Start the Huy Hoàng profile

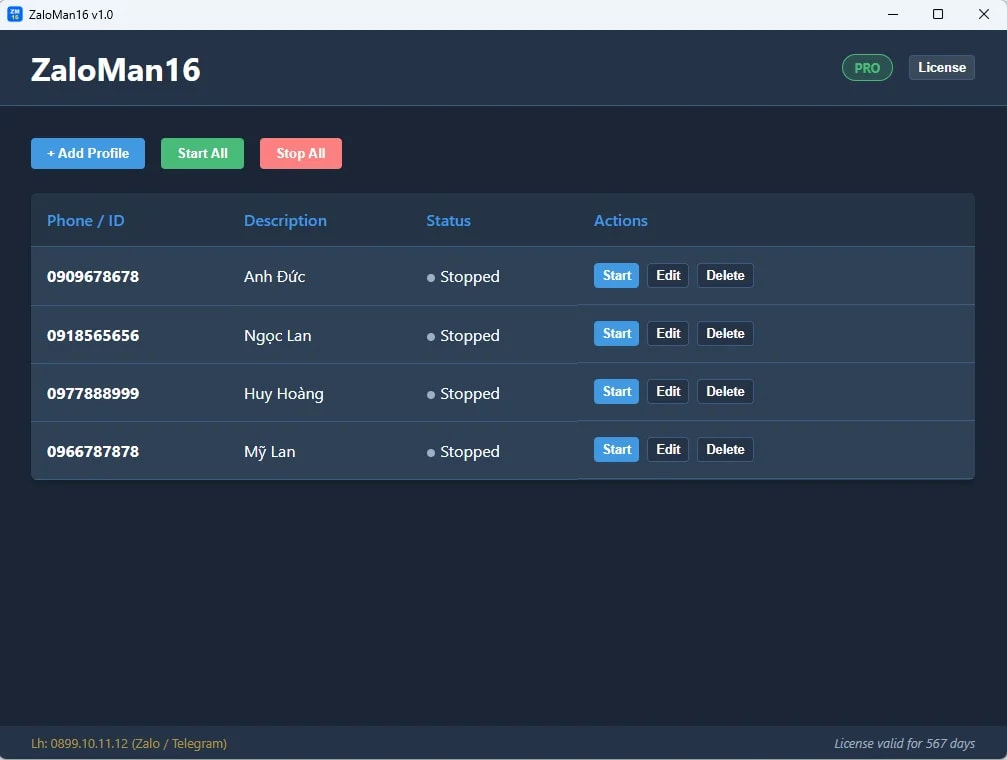615,391
